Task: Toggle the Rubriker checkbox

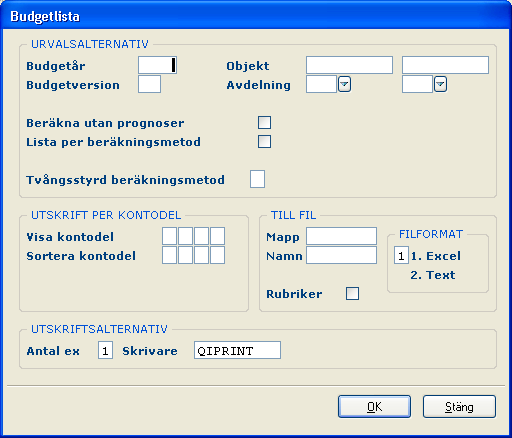Action: tap(352, 293)
